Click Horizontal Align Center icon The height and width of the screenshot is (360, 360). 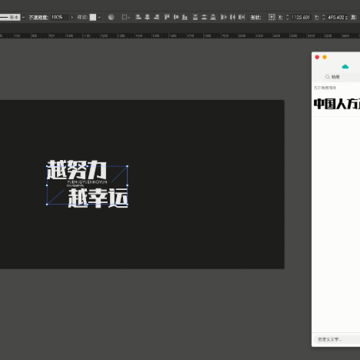tap(147, 17)
